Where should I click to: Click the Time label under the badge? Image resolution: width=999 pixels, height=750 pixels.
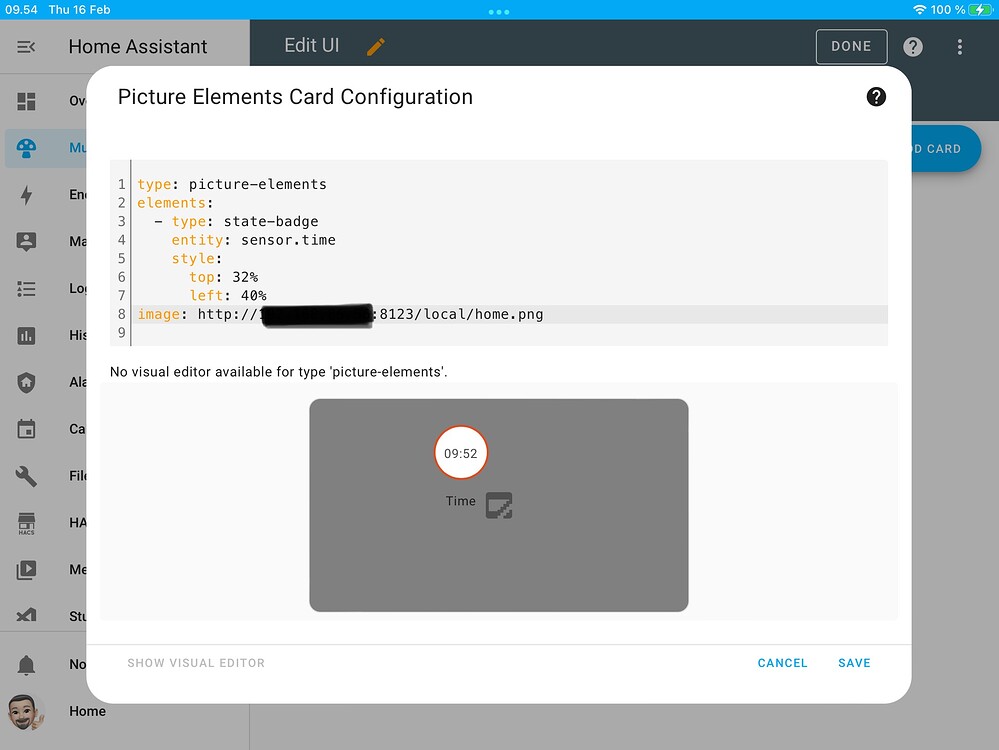461,501
